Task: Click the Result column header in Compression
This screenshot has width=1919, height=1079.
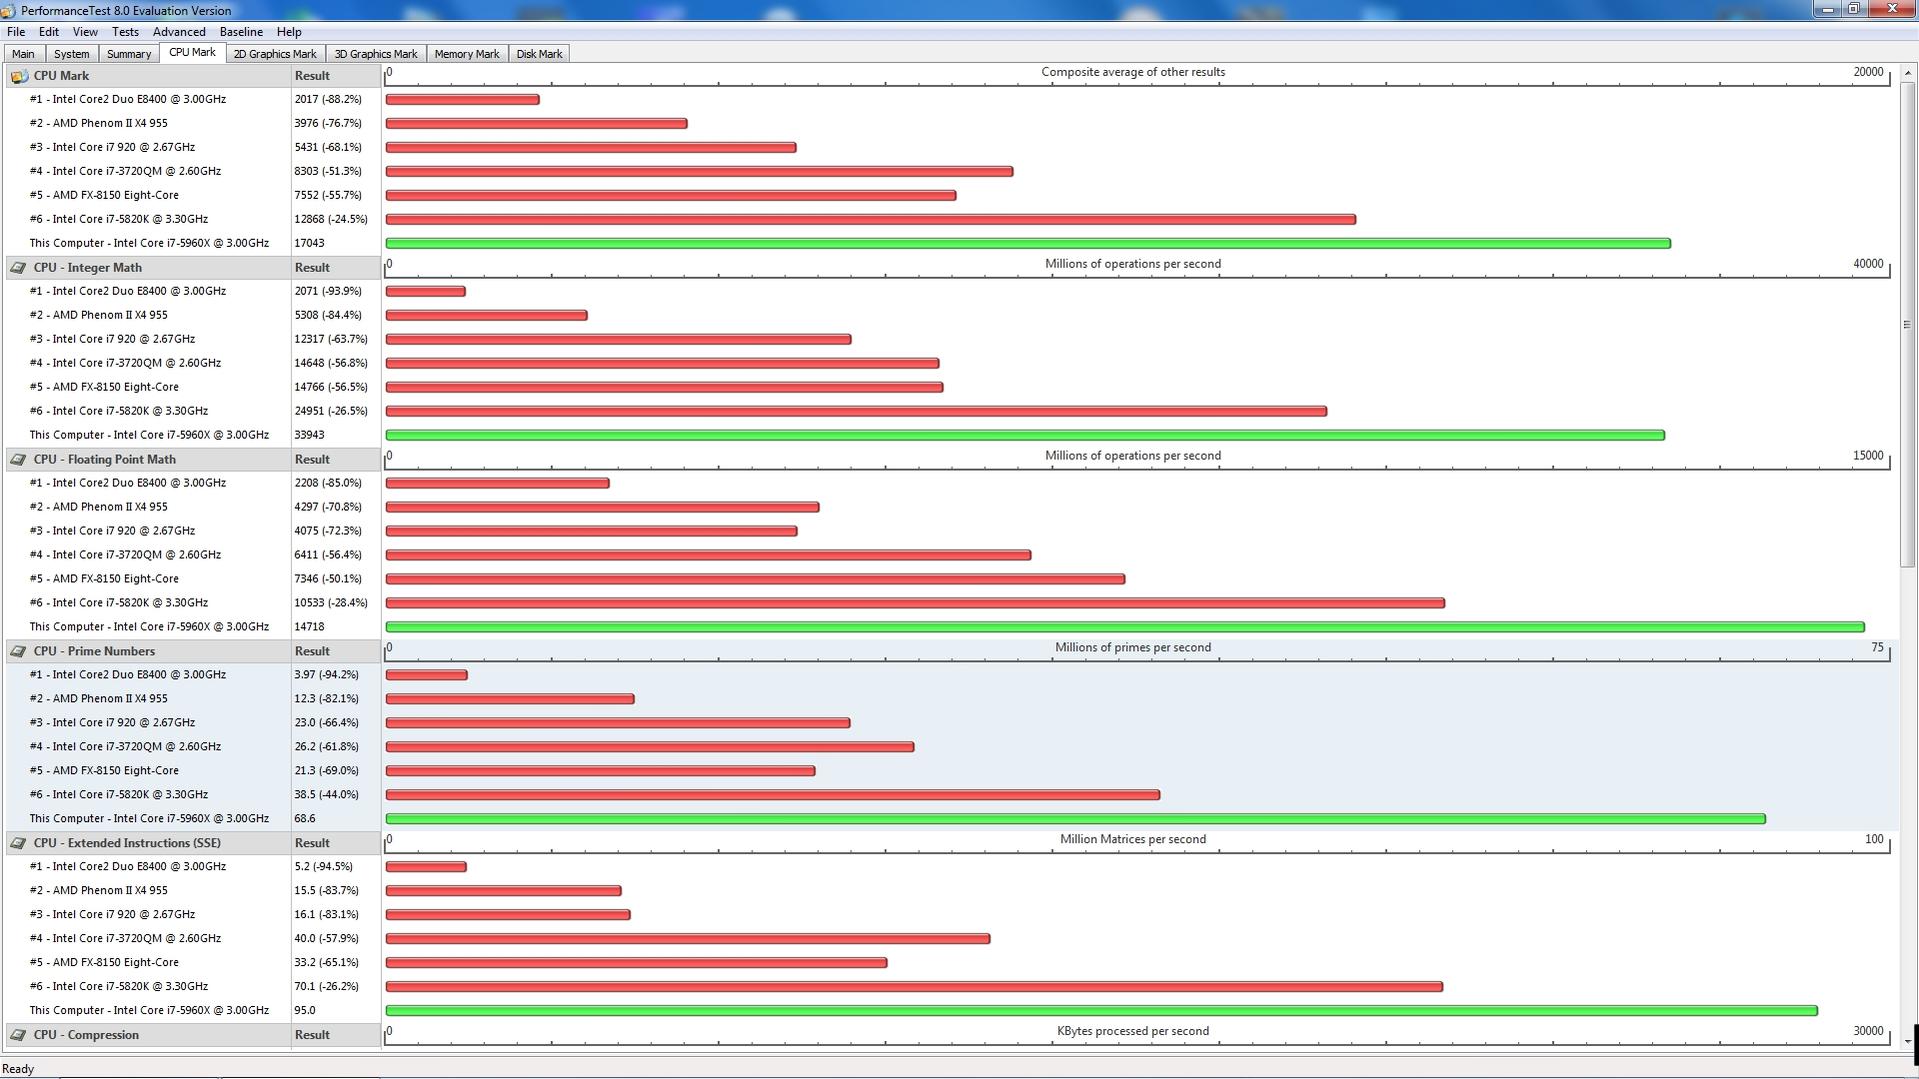Action: tap(335, 1036)
